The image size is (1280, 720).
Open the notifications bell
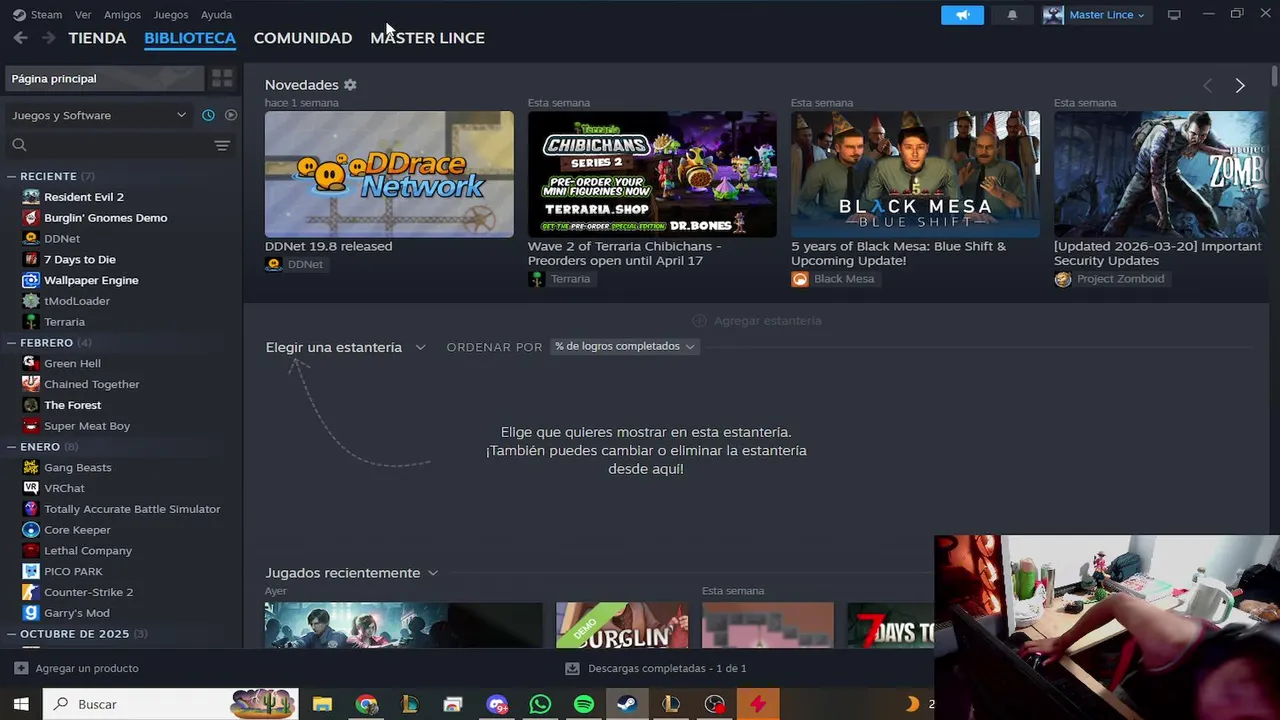1012,15
